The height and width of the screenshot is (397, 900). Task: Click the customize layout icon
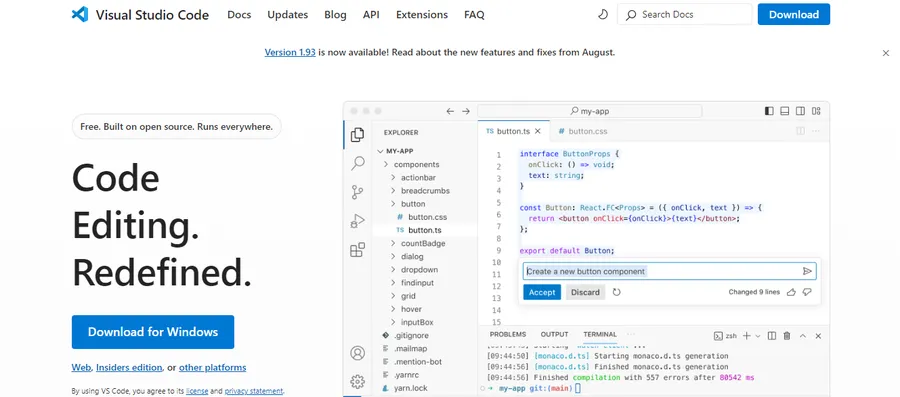pyautogui.click(x=816, y=111)
